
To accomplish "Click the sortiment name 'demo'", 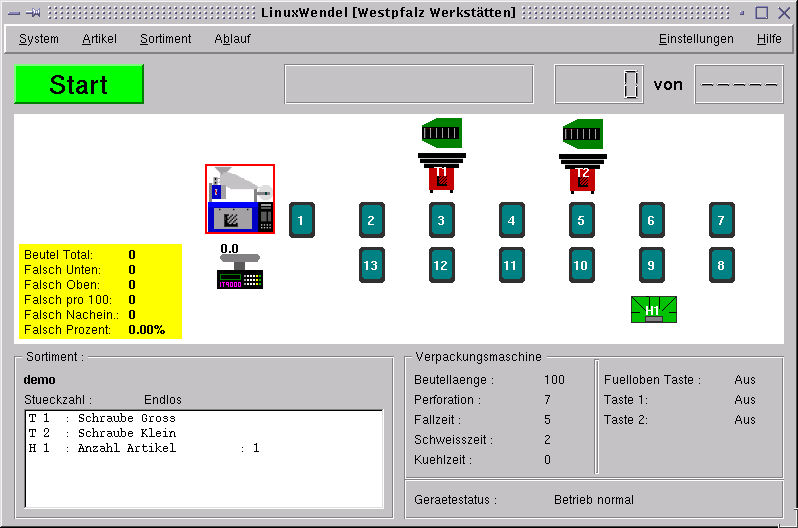I will point(39,380).
